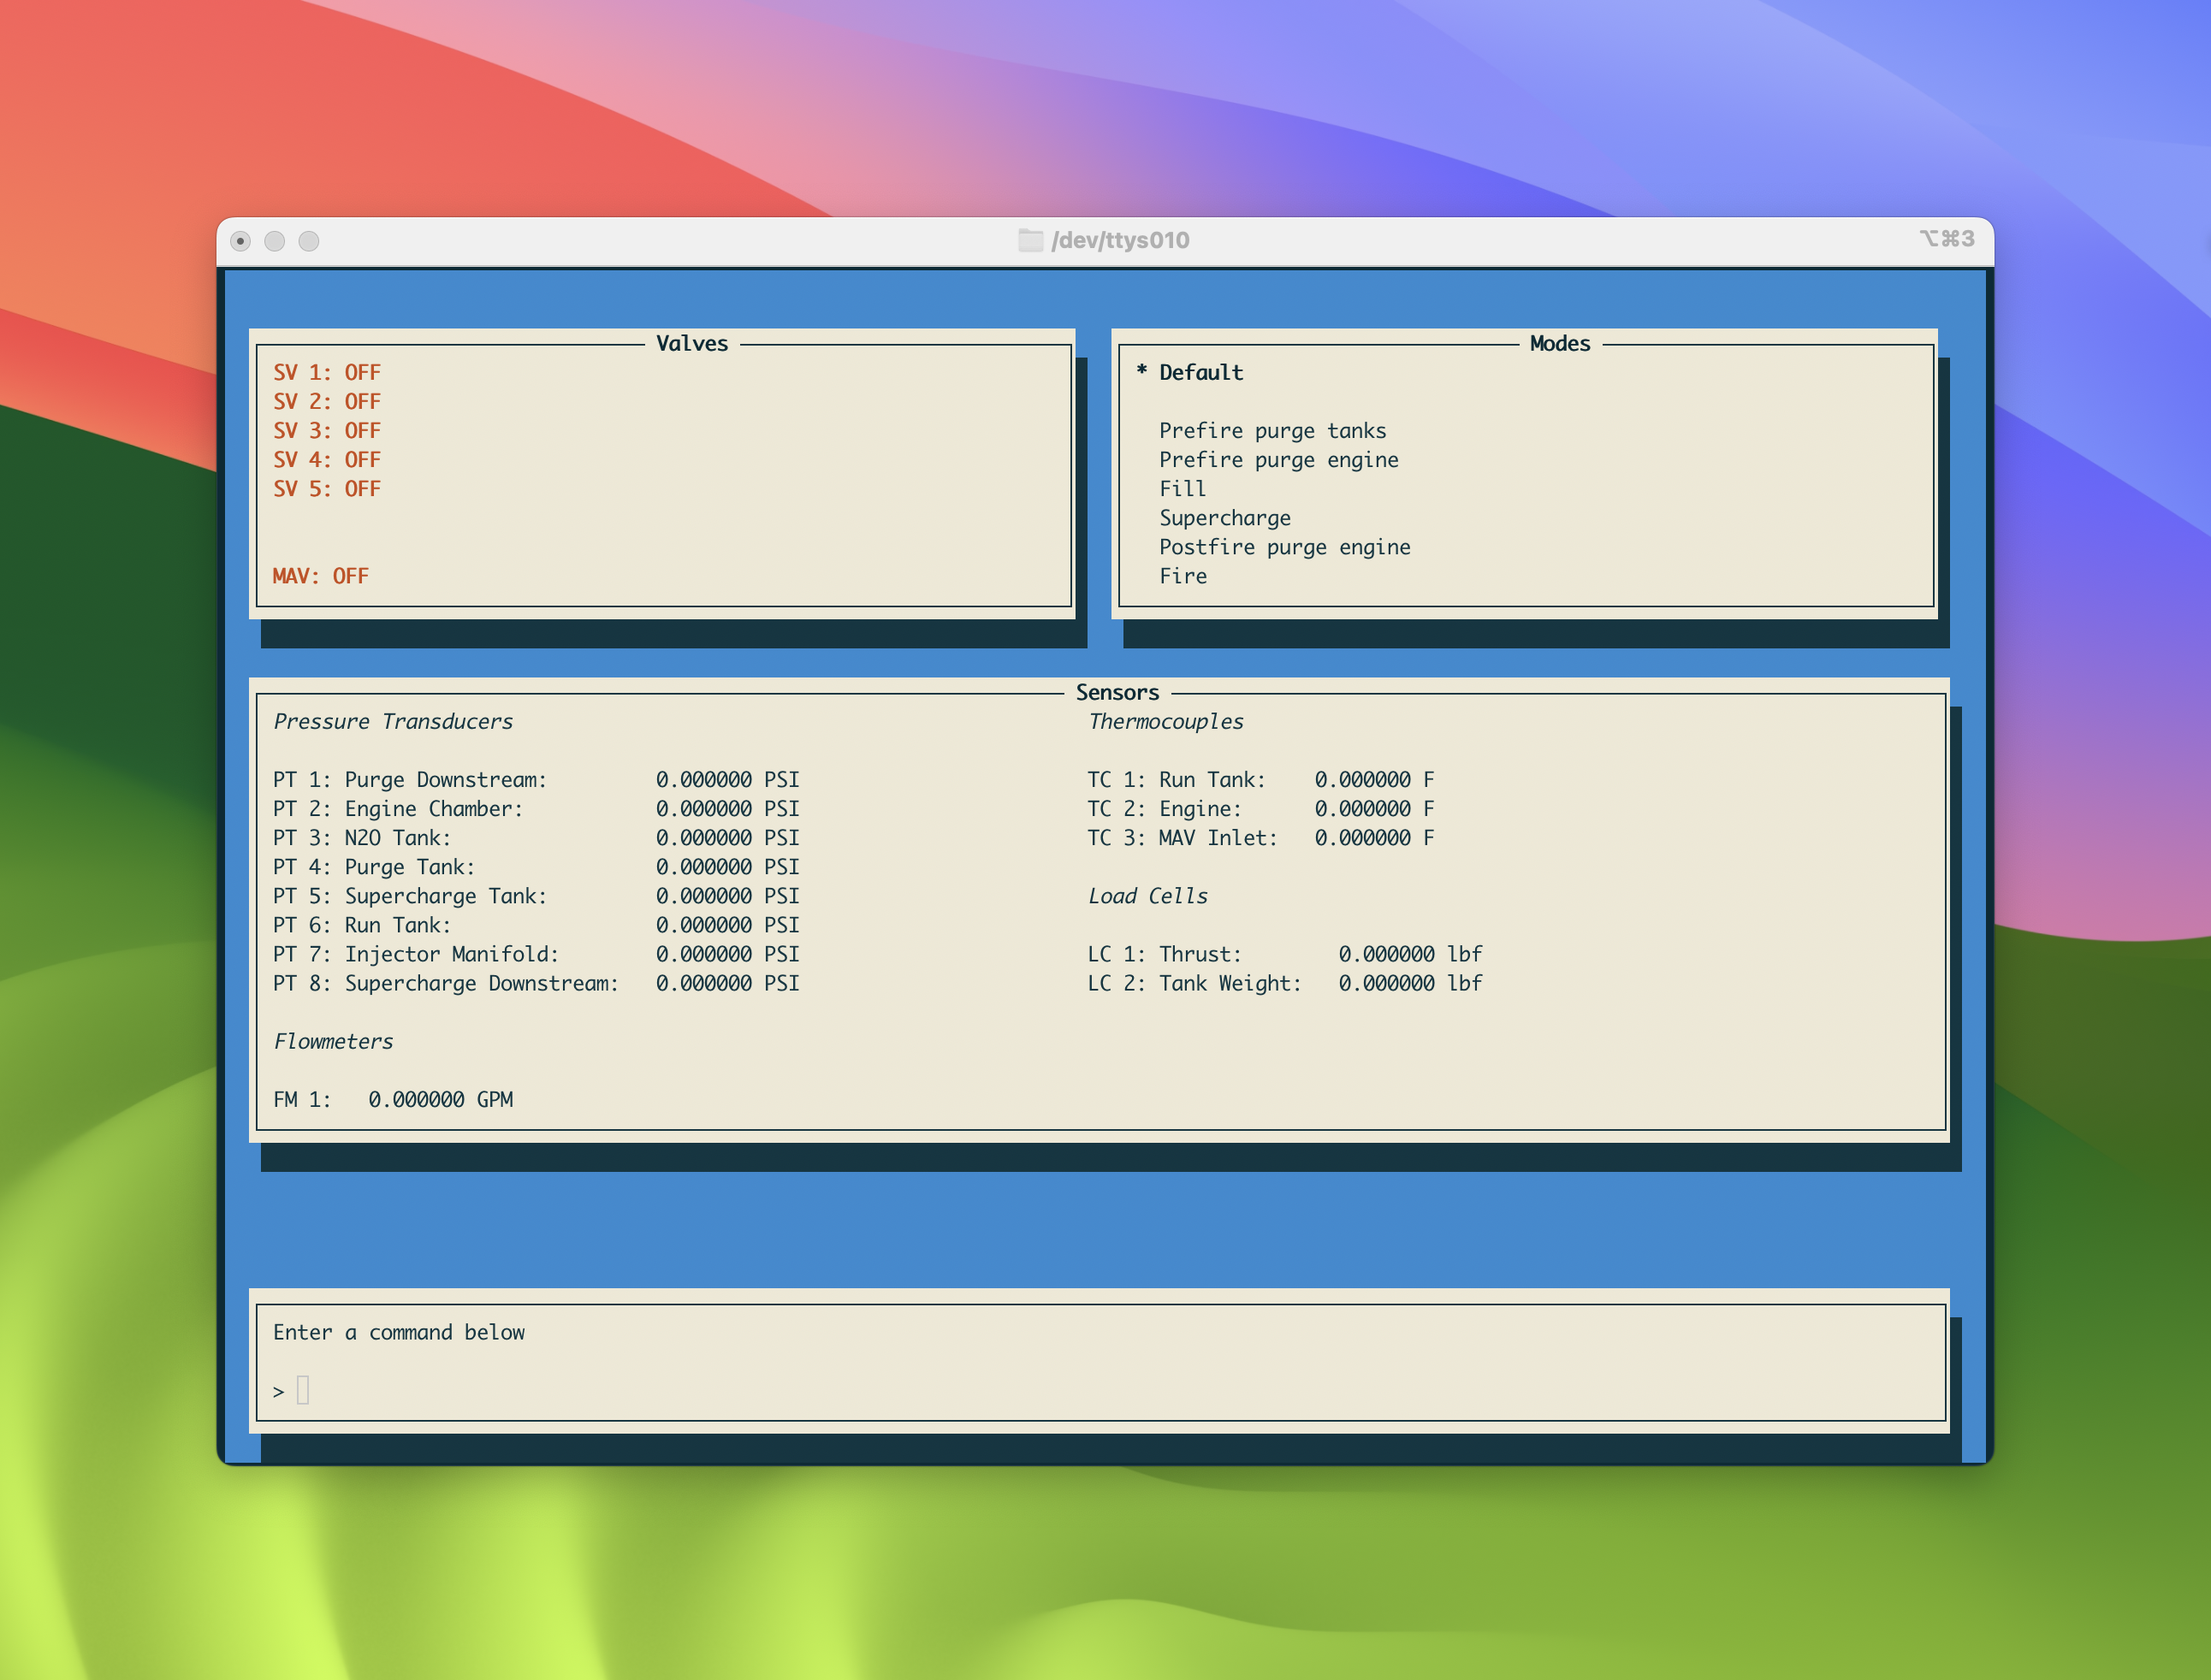Choose the Fire mode

[1183, 576]
